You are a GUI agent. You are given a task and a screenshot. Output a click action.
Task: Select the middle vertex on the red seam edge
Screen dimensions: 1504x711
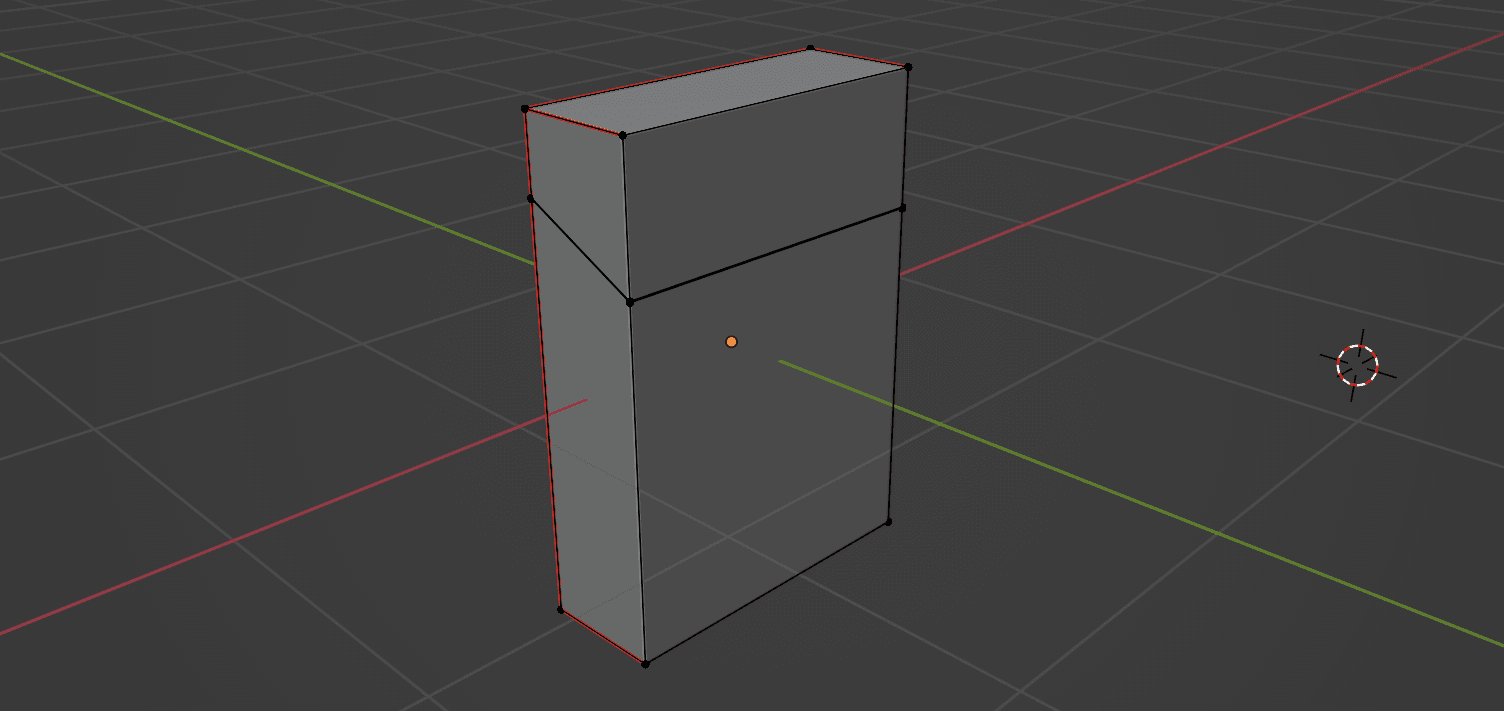tap(531, 198)
